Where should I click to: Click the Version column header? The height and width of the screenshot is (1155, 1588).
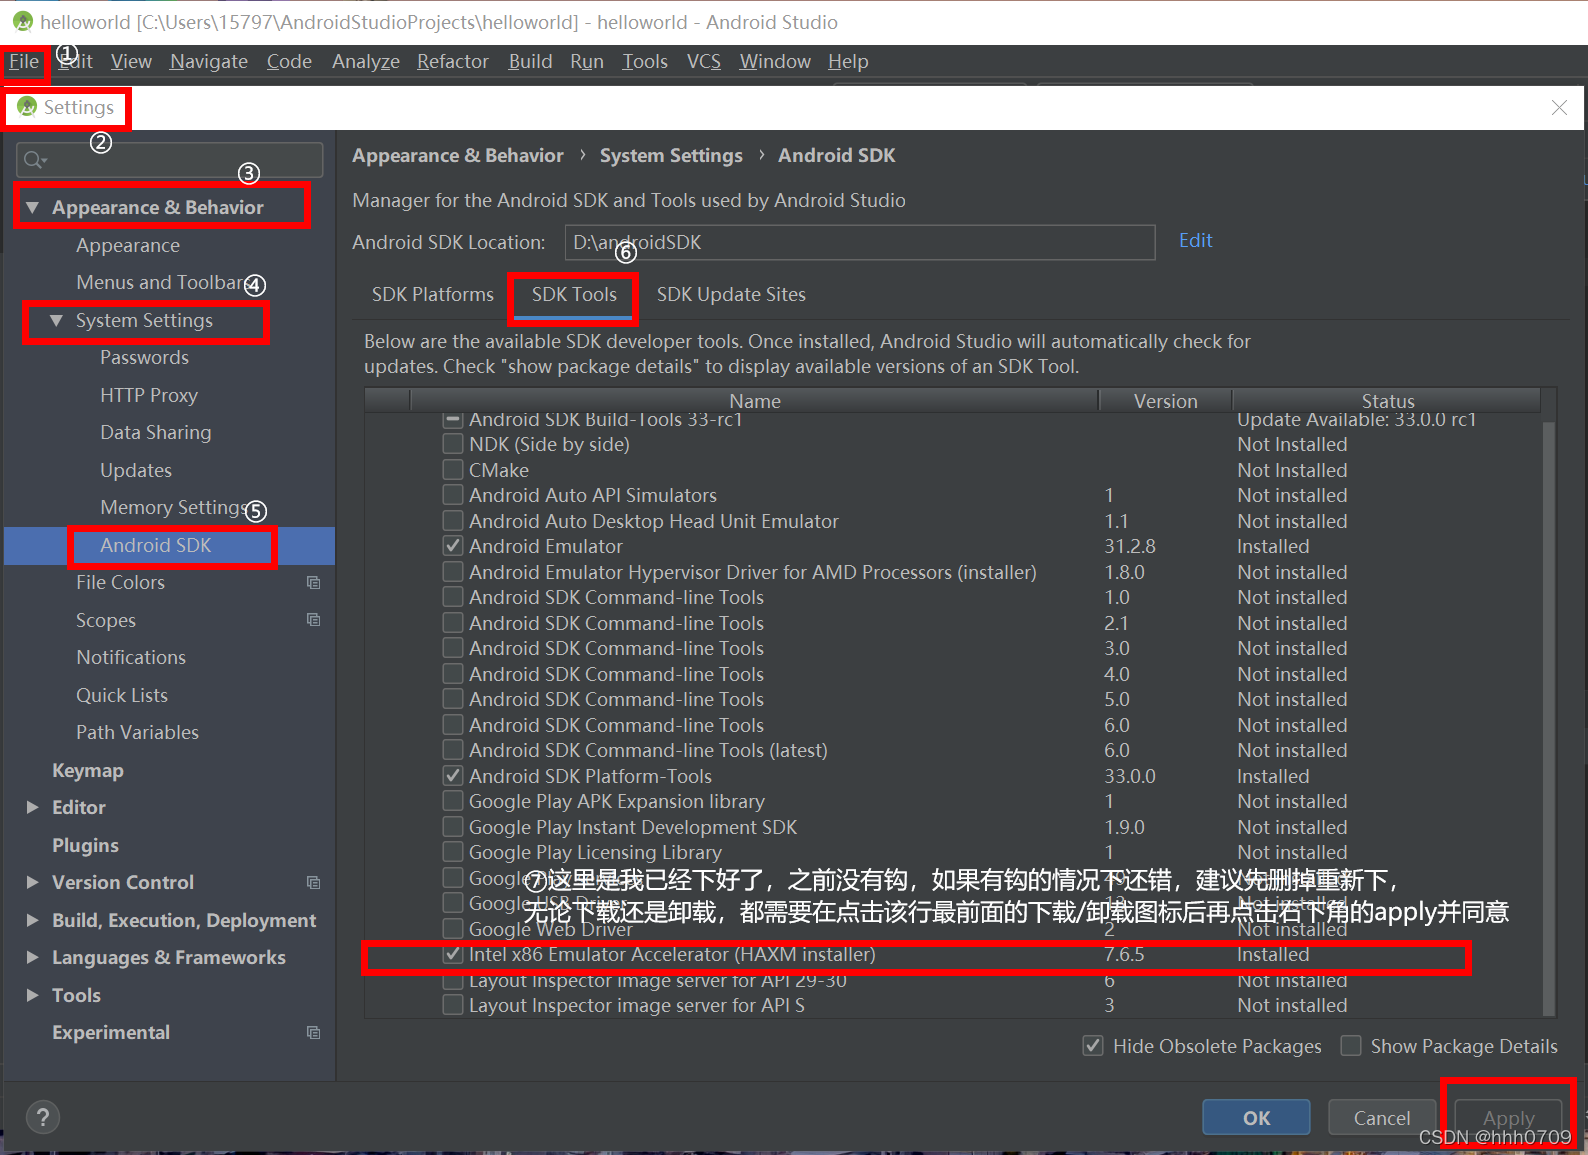coord(1165,401)
